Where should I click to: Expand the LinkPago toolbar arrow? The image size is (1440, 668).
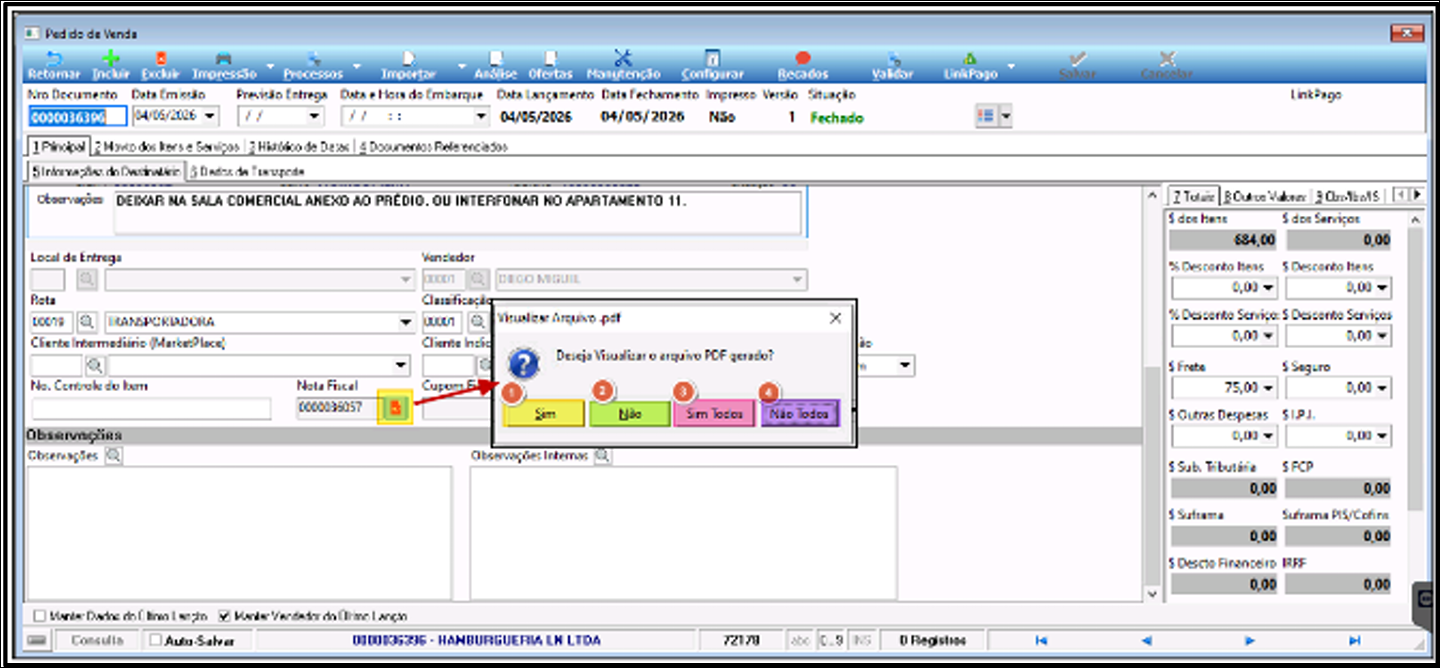click(1011, 68)
